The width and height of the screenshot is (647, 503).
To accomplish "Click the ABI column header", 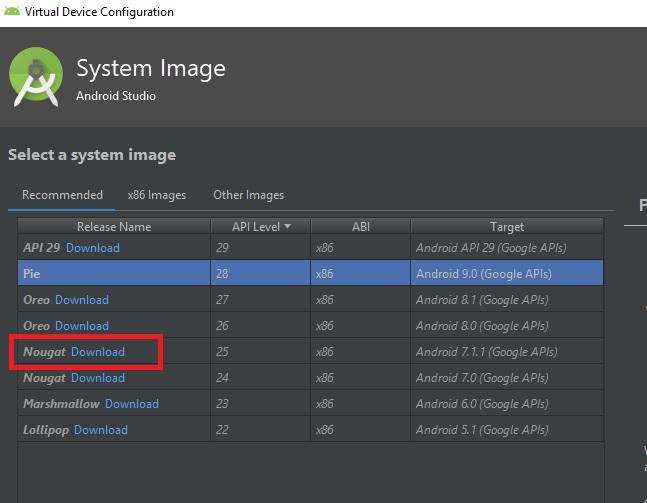I will point(361,227).
